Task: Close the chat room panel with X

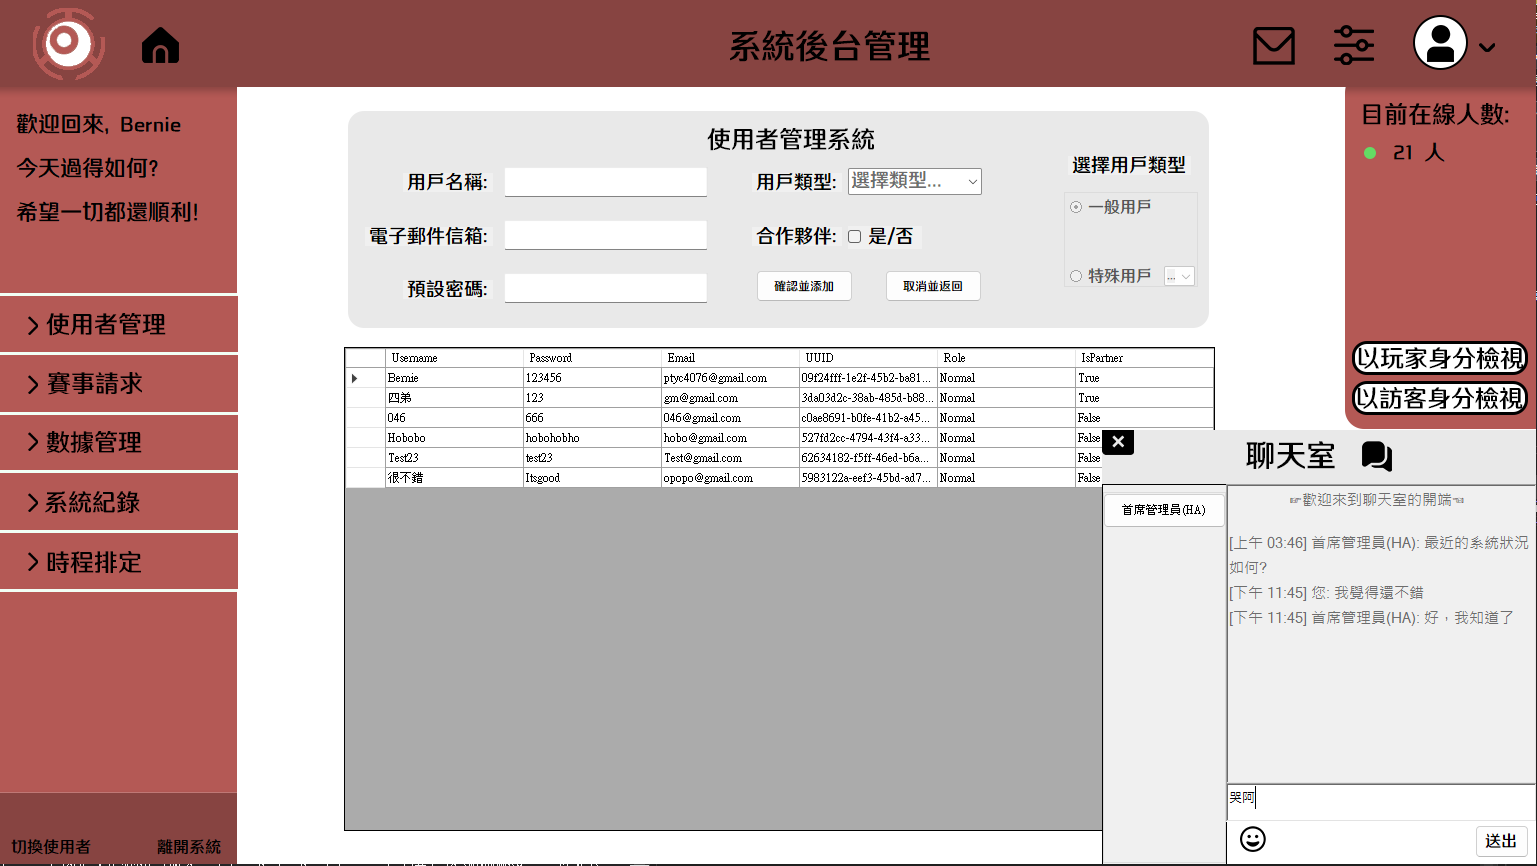Action: (1118, 442)
